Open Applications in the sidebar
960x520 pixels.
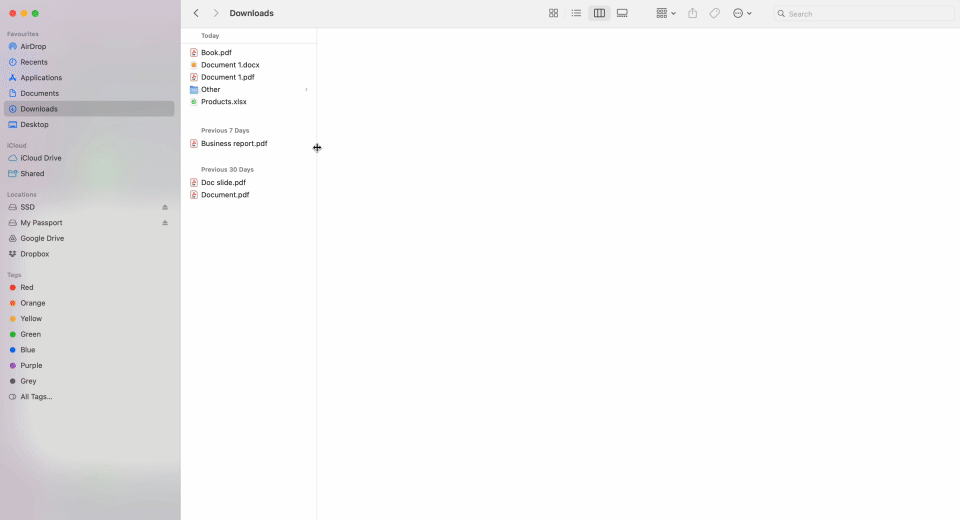click(89, 78)
